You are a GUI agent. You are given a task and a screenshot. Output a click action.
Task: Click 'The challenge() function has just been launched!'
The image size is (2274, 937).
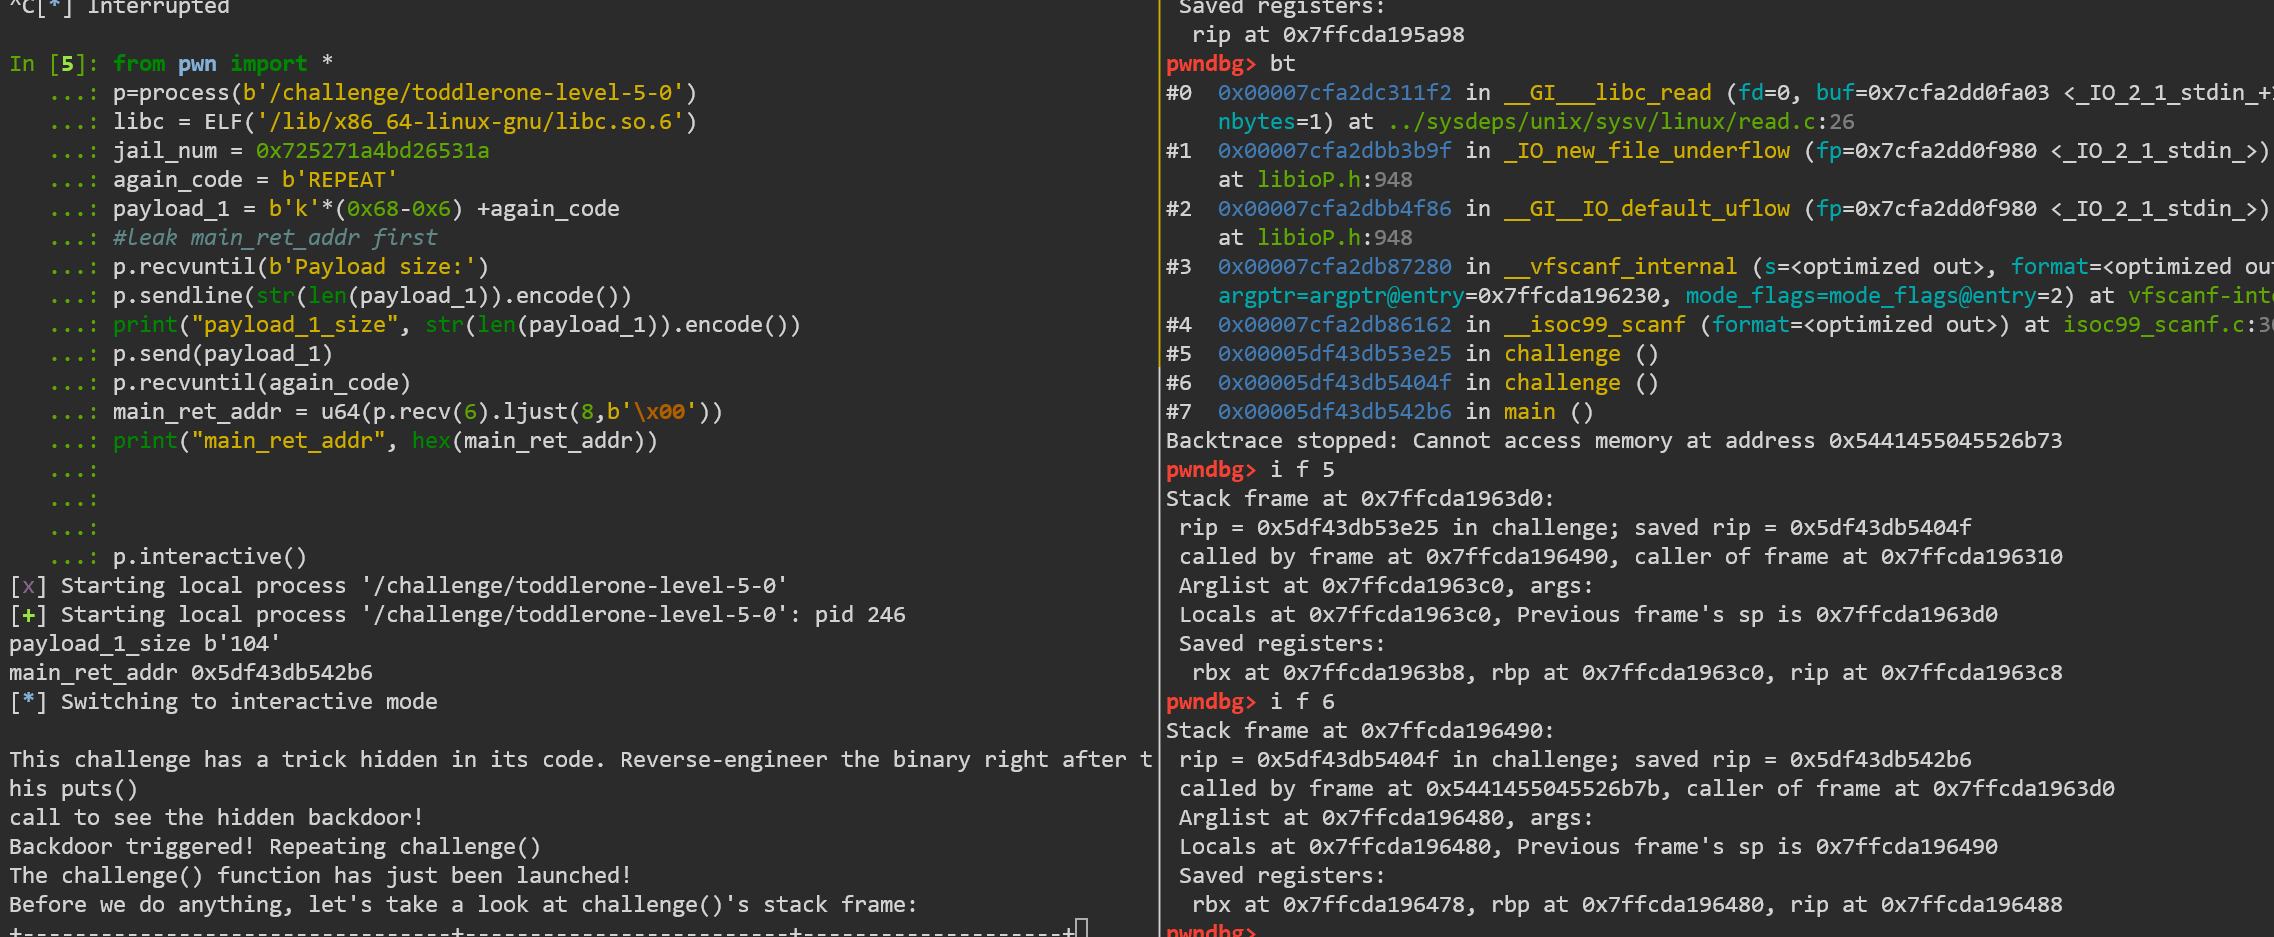(x=321, y=876)
